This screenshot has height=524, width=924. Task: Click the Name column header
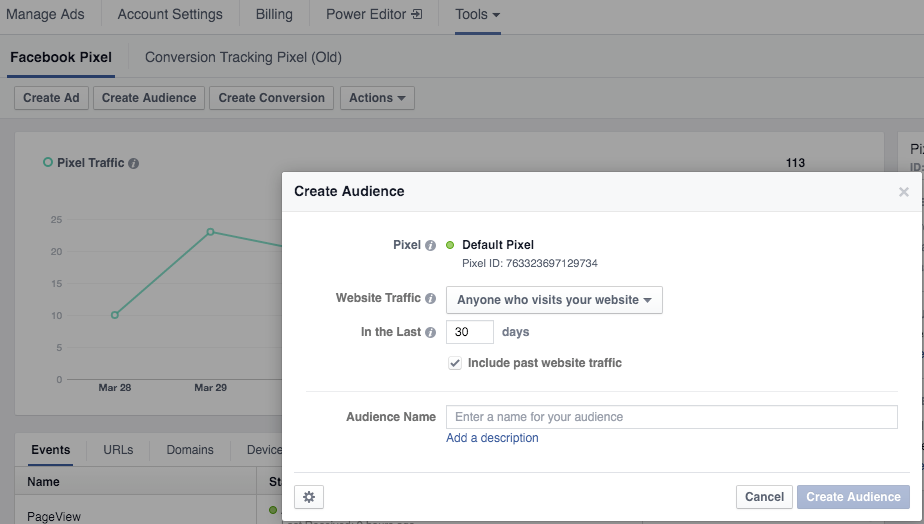(43, 482)
